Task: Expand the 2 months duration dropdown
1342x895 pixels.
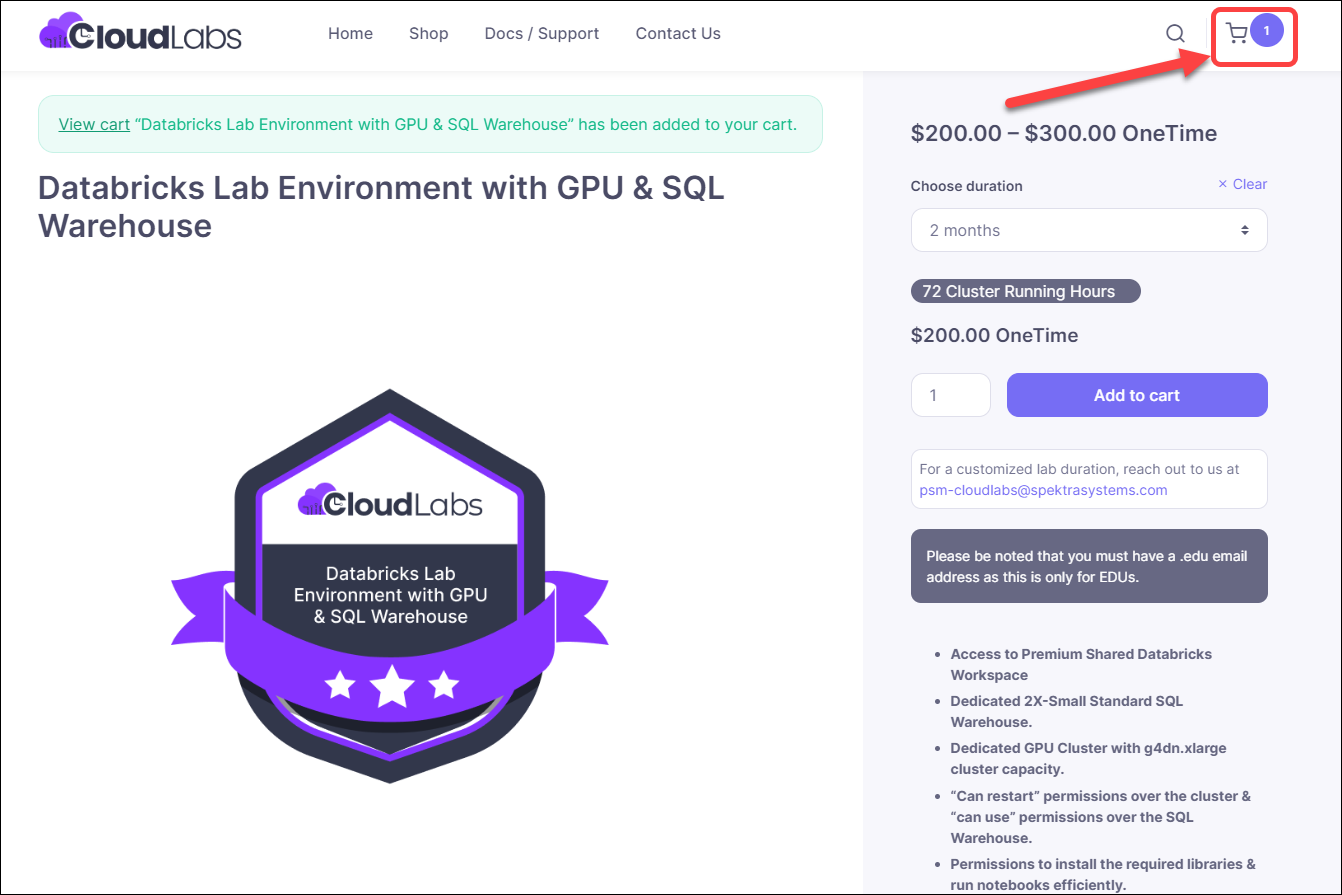Action: pos(1089,230)
